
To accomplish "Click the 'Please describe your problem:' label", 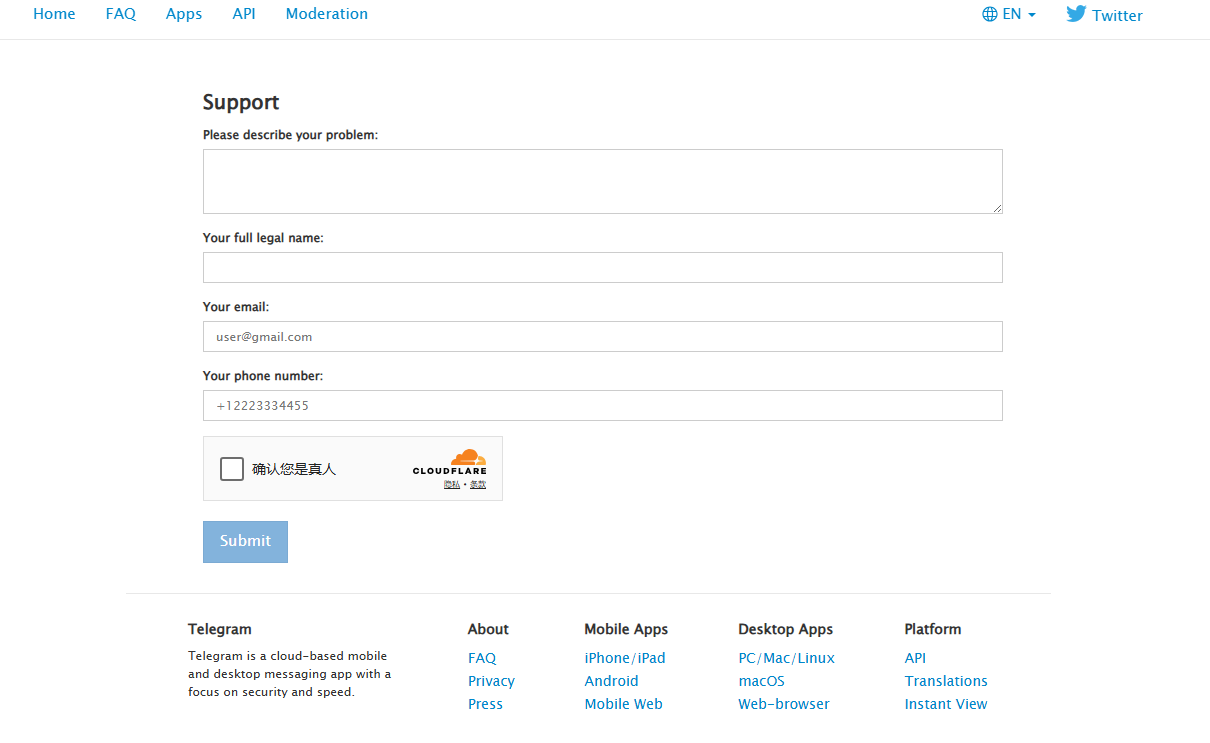I will (290, 135).
